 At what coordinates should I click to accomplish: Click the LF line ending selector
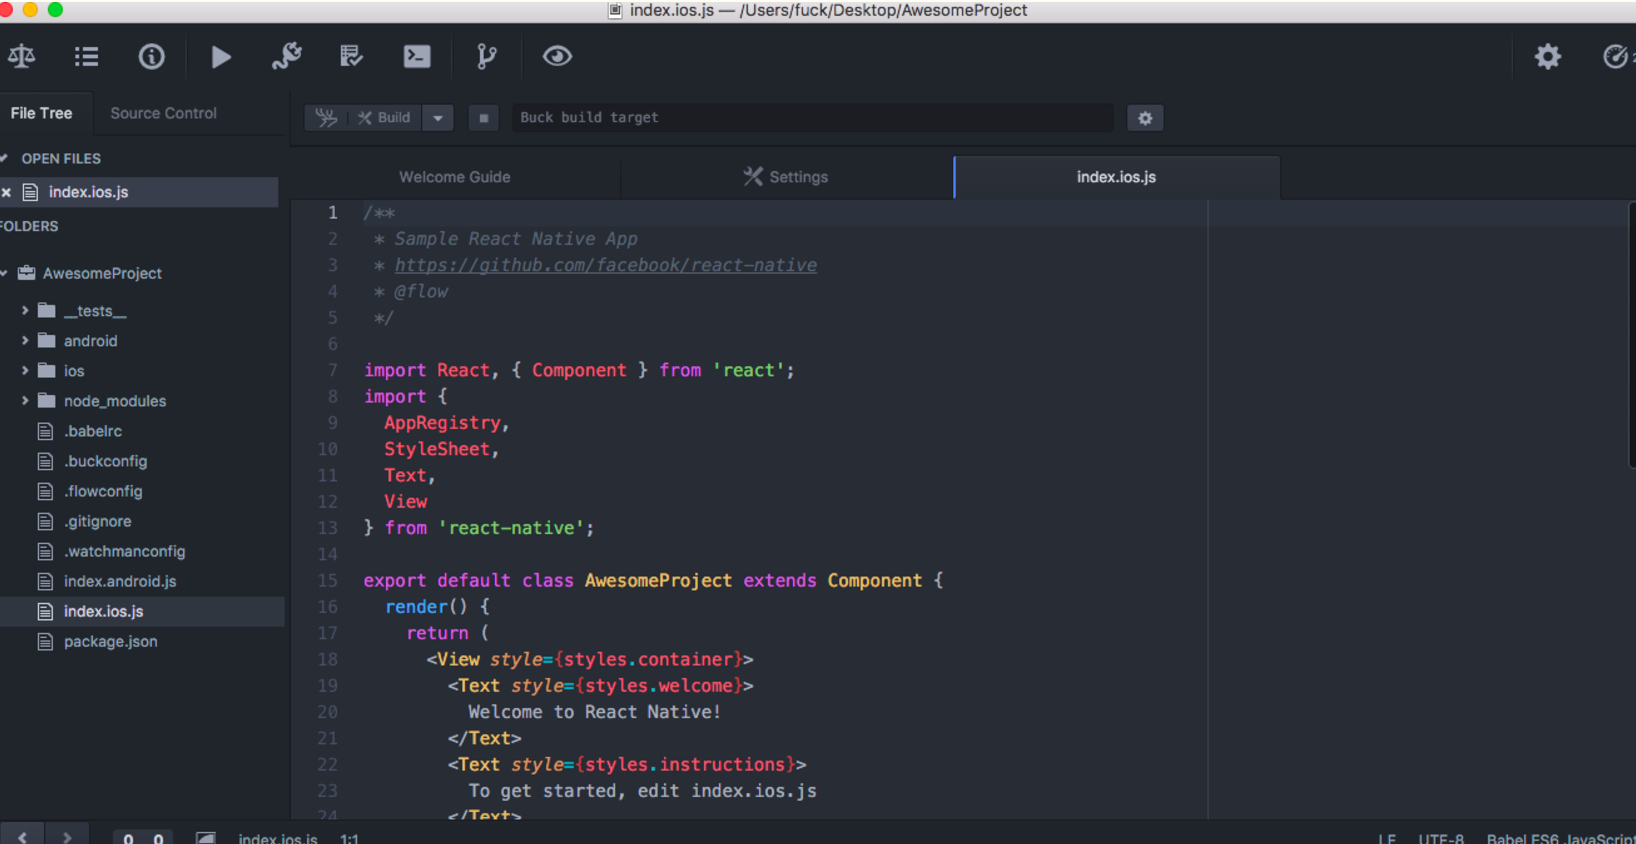(x=1387, y=838)
